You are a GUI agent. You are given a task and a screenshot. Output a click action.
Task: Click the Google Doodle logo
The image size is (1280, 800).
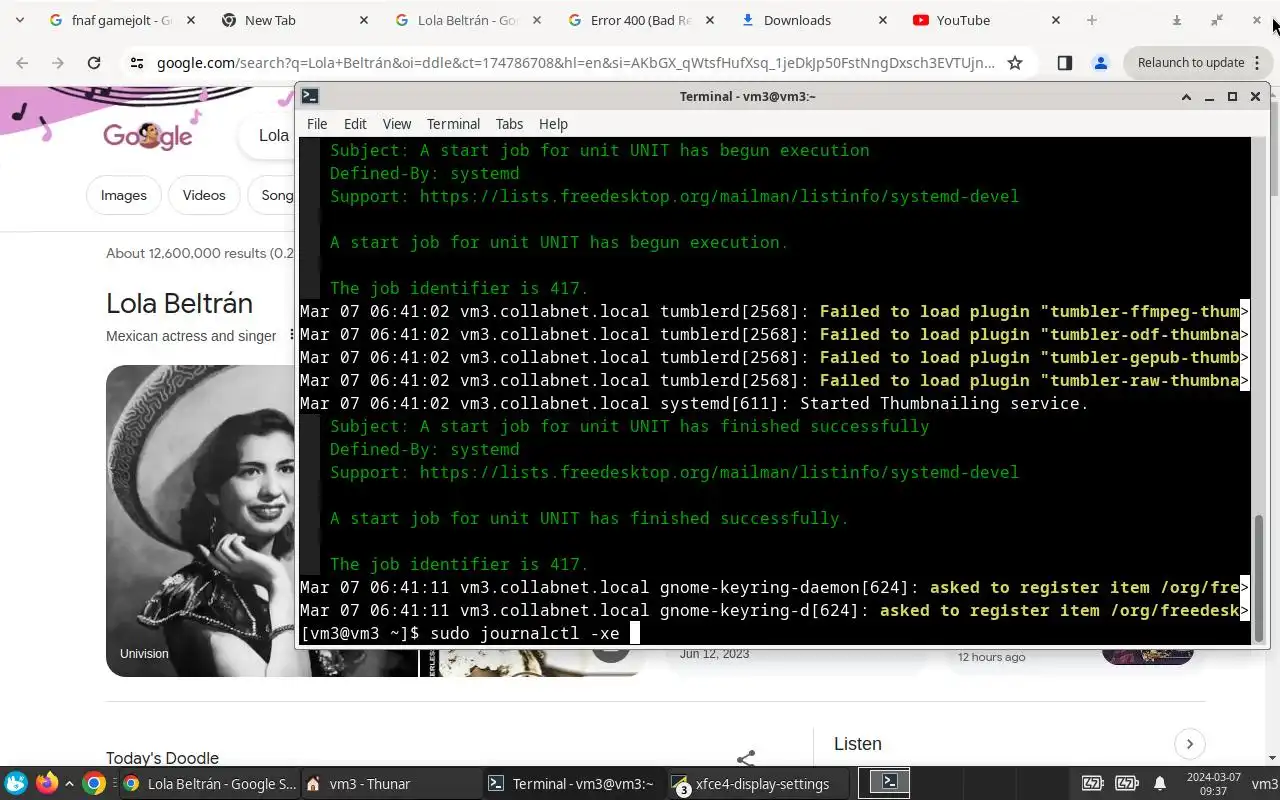(148, 135)
